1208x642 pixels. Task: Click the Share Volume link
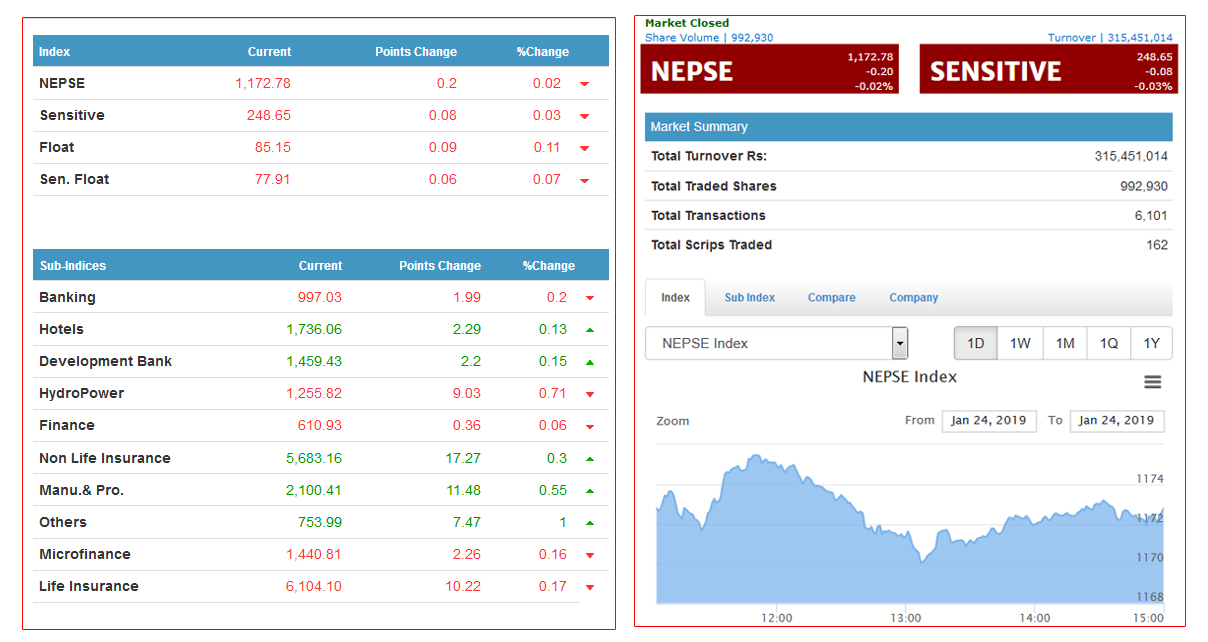coord(709,38)
